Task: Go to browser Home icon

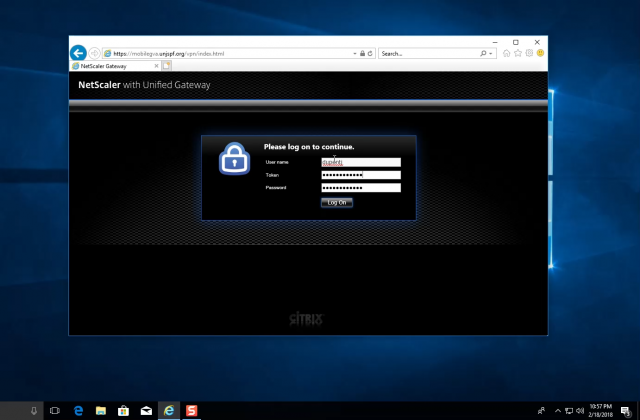Action: click(x=507, y=53)
